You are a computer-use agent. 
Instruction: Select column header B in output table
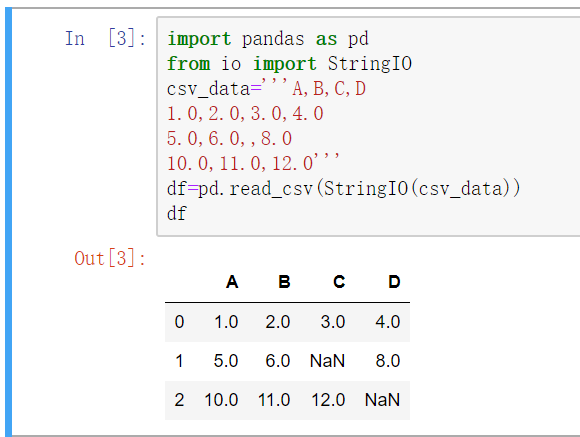click(284, 282)
